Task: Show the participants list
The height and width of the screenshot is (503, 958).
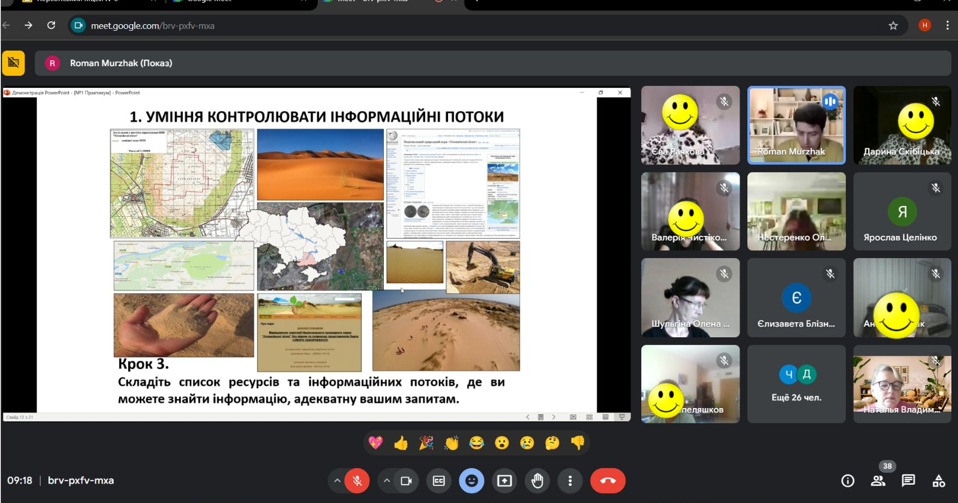Action: tap(878, 481)
